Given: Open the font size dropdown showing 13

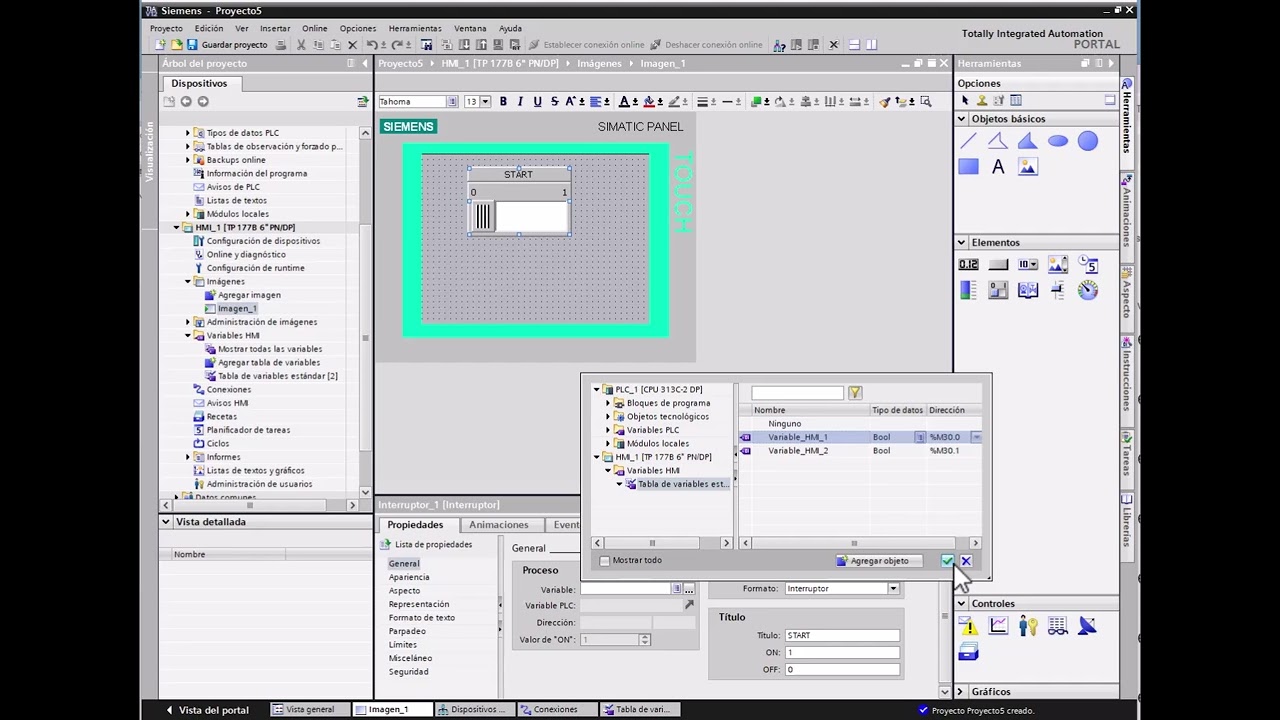Looking at the screenshot, I should [485, 102].
